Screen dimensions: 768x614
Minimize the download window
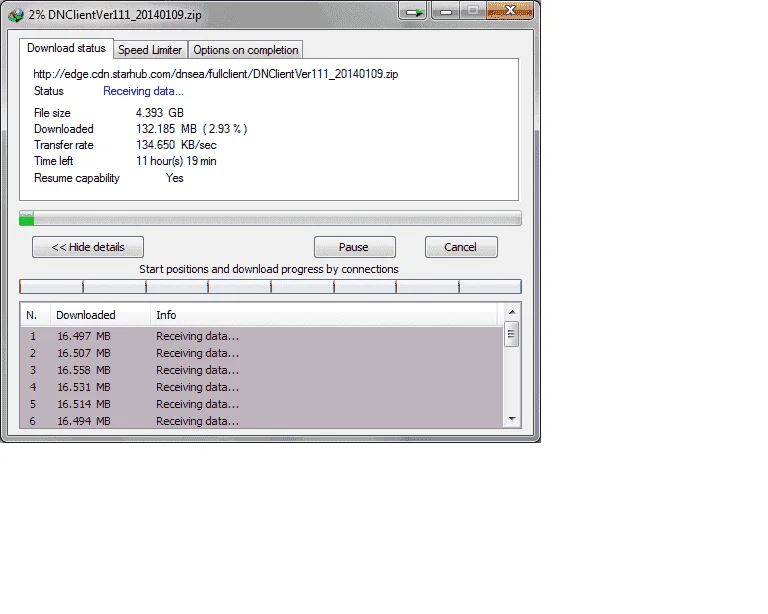445,12
